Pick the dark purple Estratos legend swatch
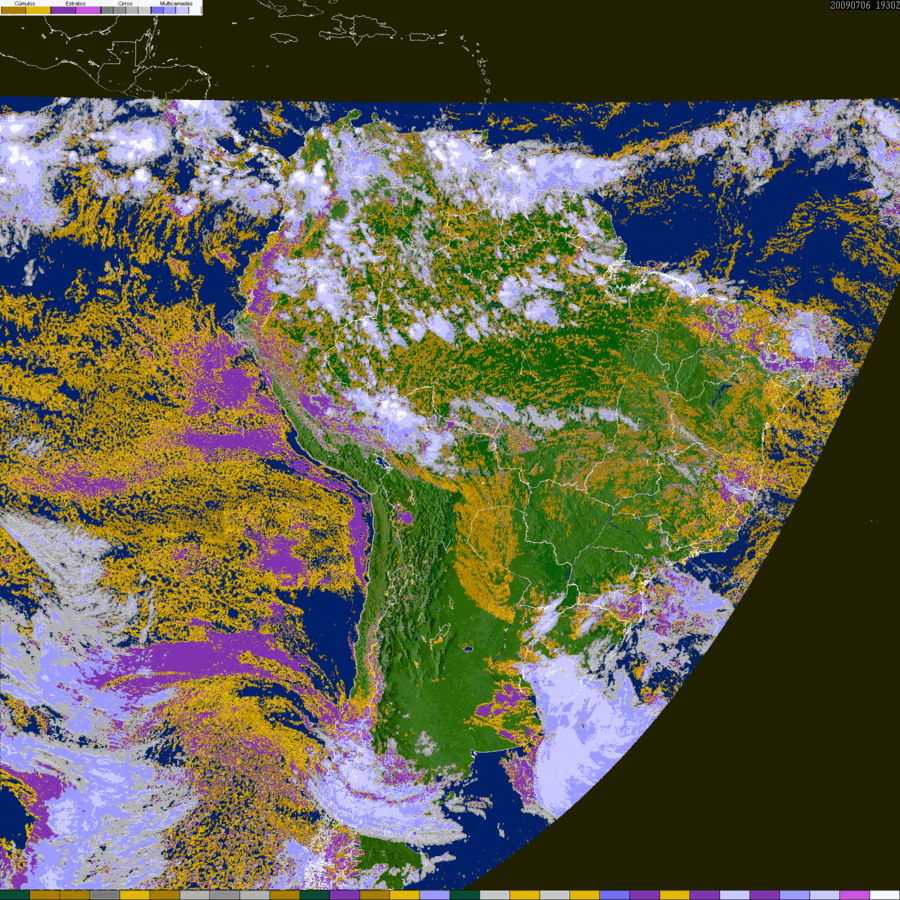This screenshot has width=900, height=900. (x=63, y=10)
